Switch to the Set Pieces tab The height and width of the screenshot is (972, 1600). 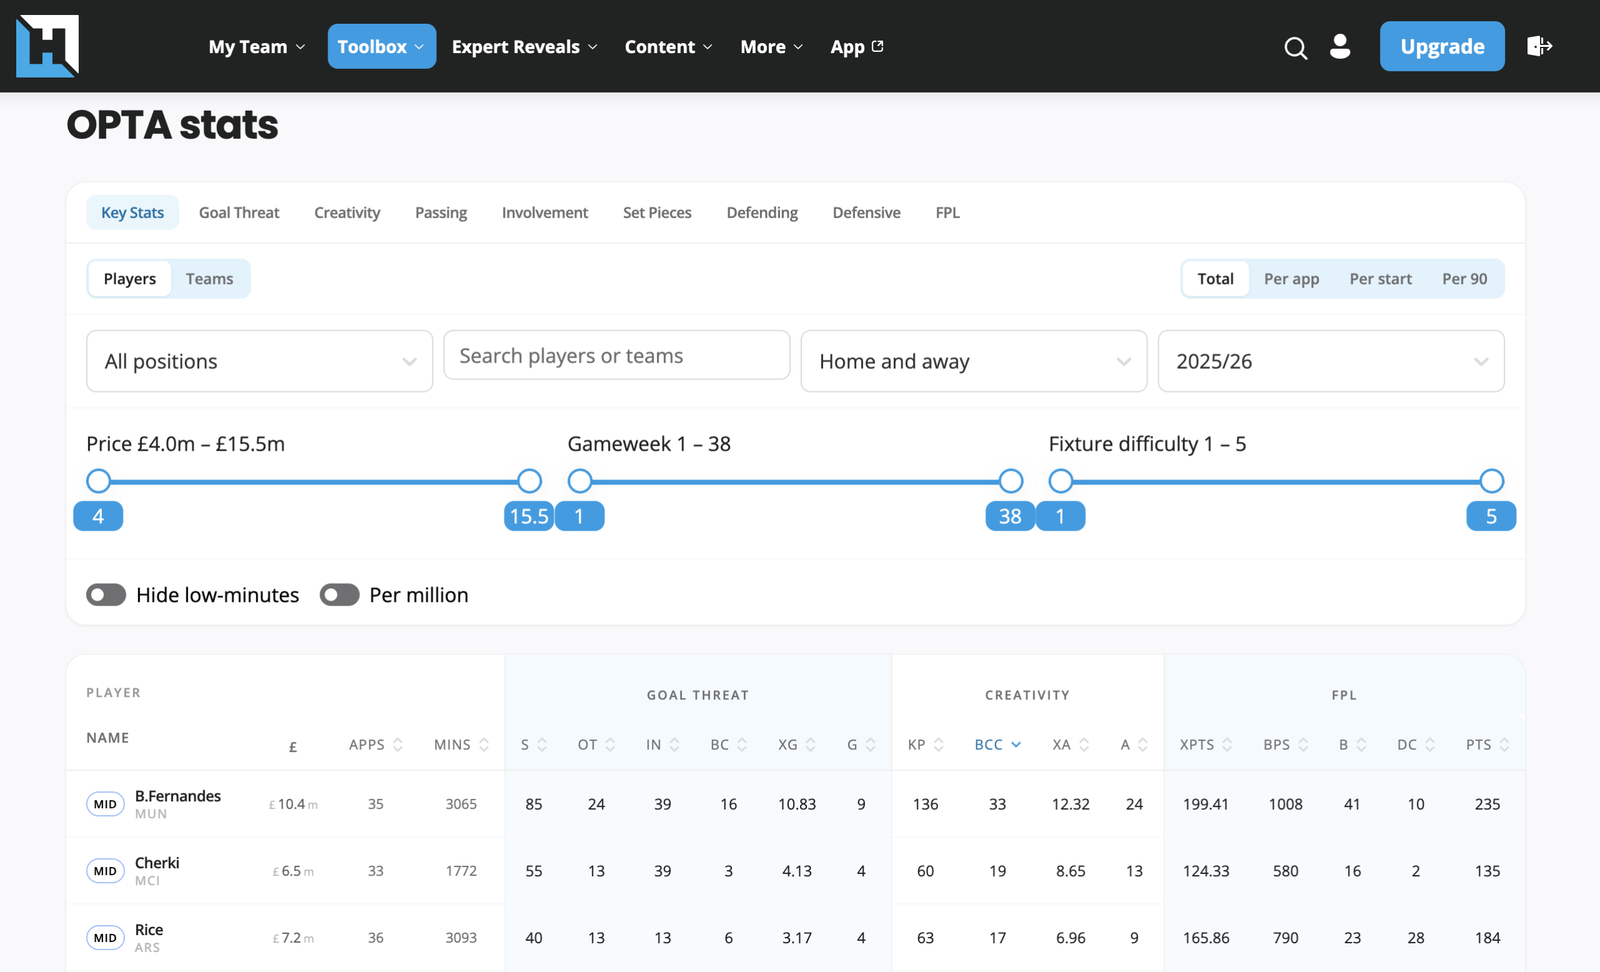pos(657,213)
